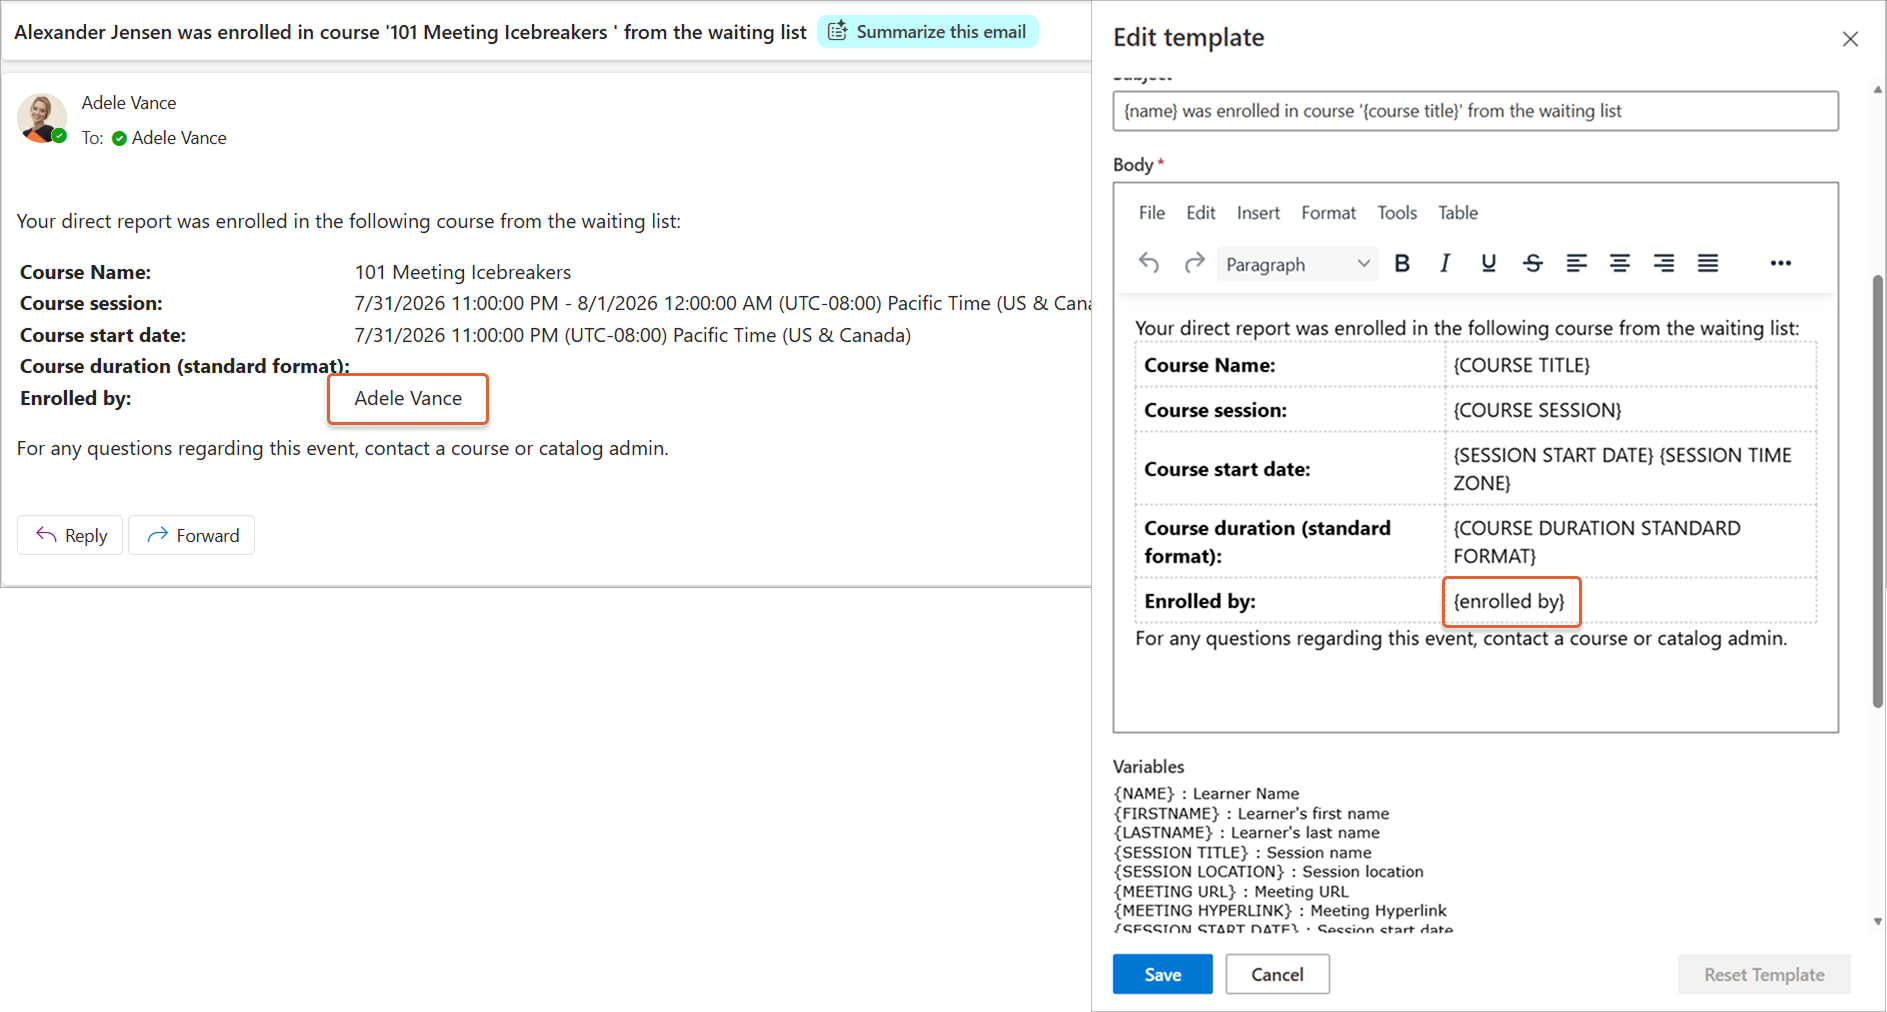Screen dimensions: 1887x1012
Task: Click 'Adele Vance' enrolled by value in email
Action: 408,398
